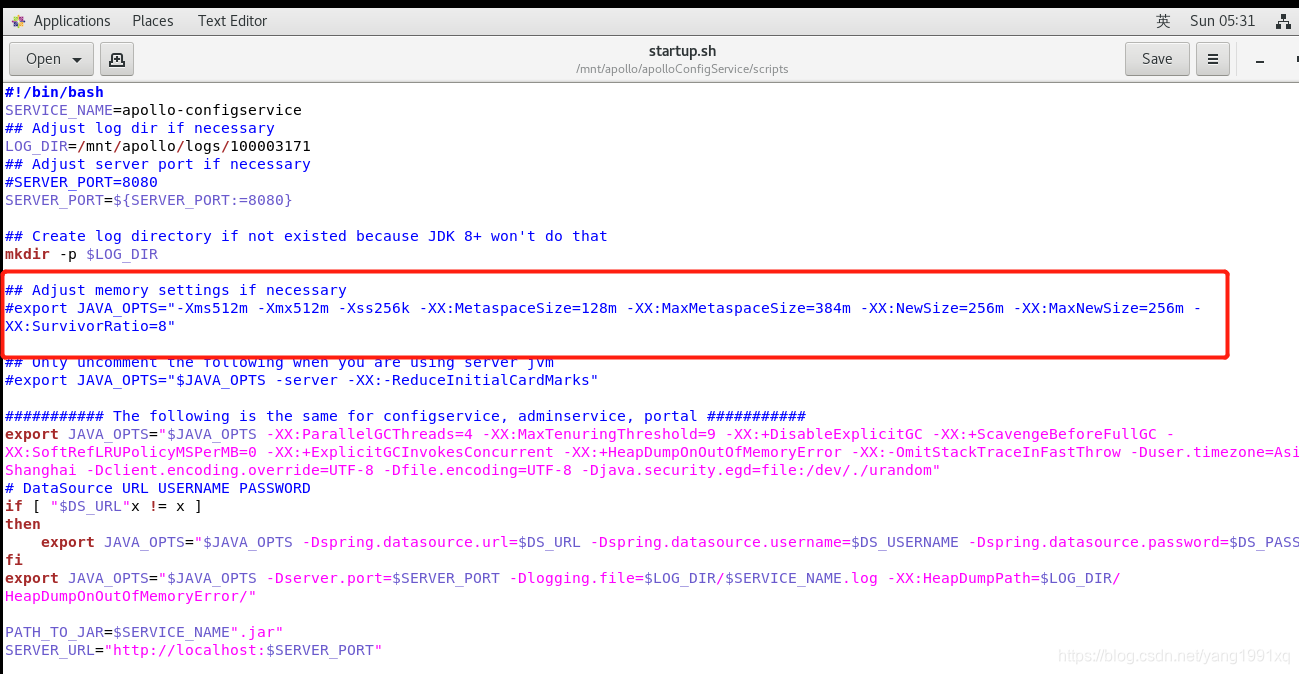Click the mkdir -p $LOG_DIR line
1299x674 pixels.
pyautogui.click(x=81, y=254)
